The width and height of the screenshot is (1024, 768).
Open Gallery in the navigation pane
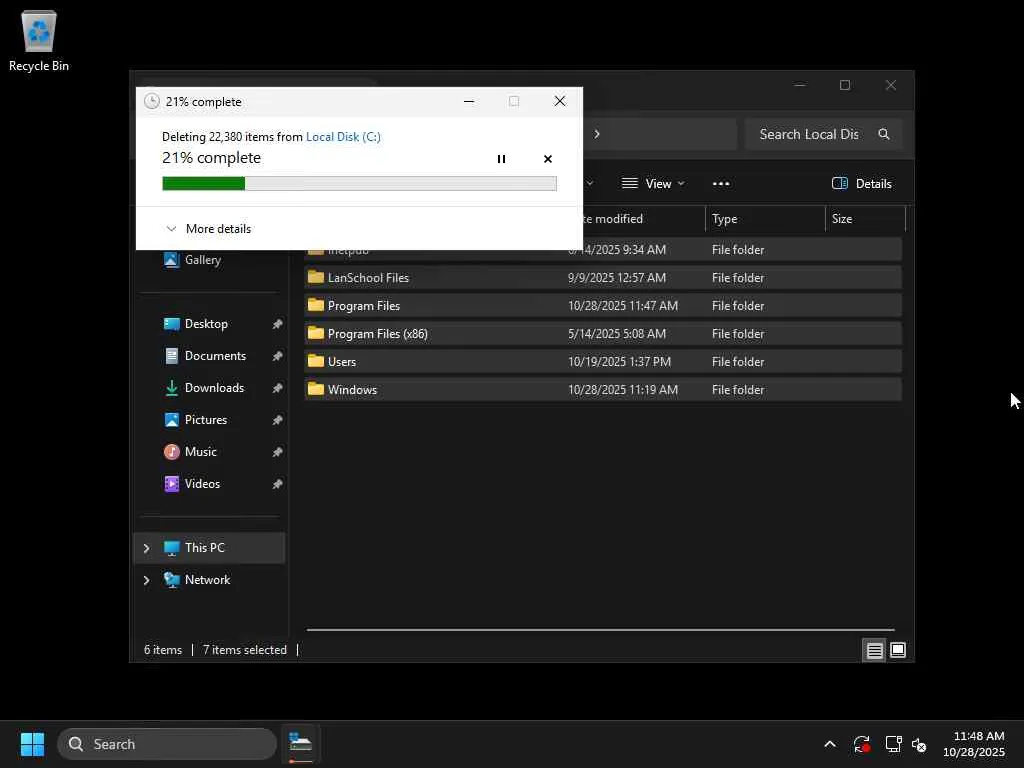(202, 259)
